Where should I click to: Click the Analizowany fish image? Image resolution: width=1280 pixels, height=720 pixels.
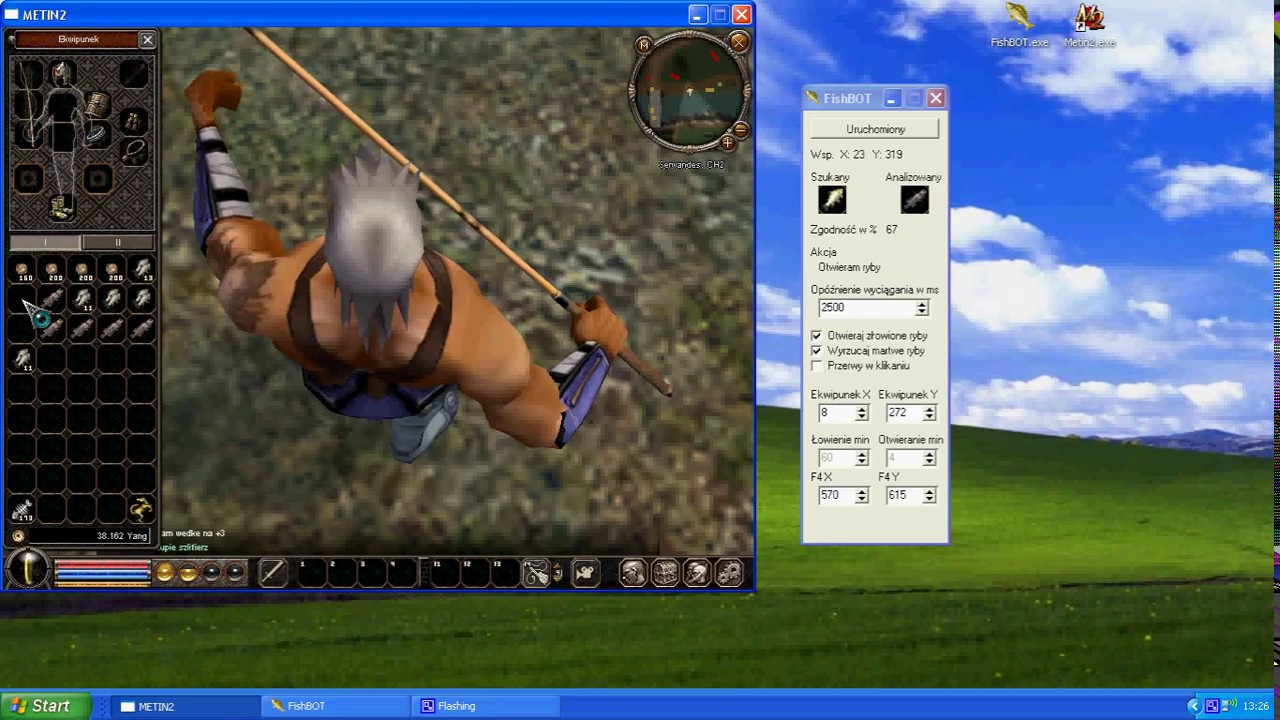coord(914,200)
